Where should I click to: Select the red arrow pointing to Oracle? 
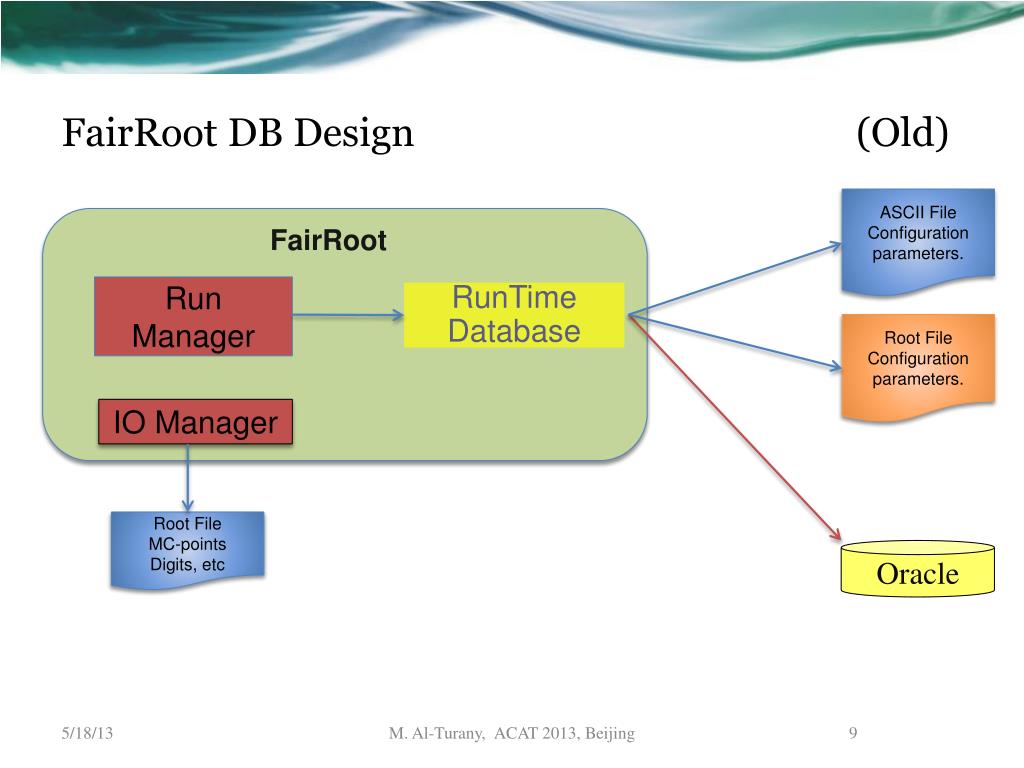click(x=735, y=428)
